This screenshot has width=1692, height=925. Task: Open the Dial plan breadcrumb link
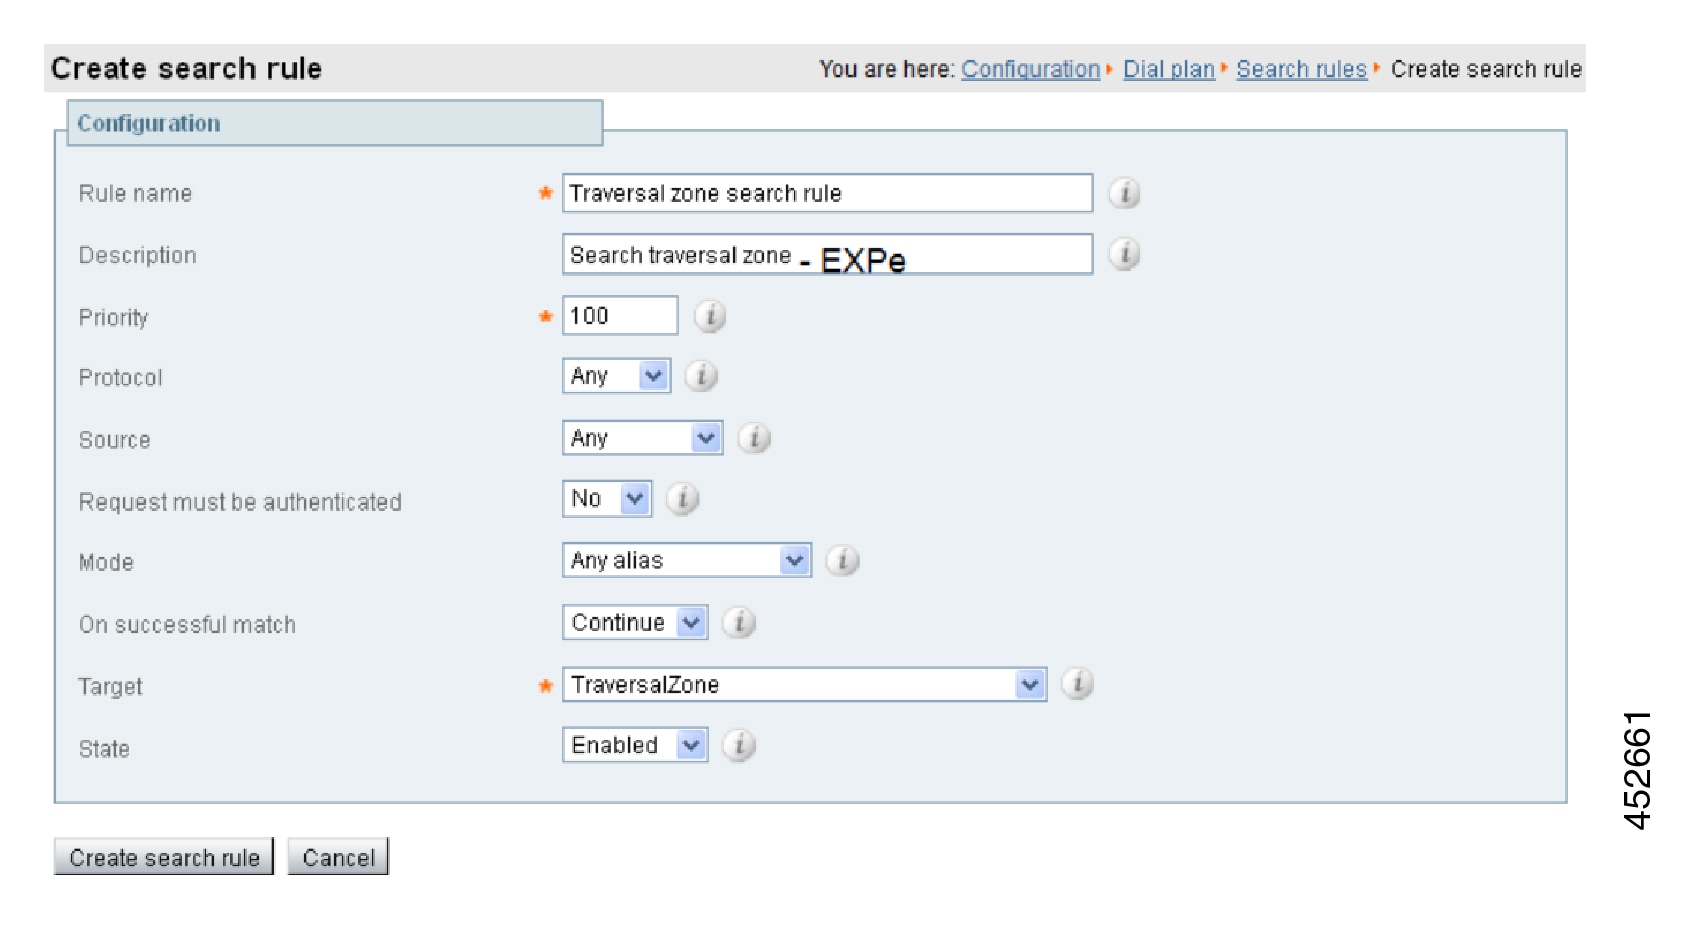pos(1168,69)
